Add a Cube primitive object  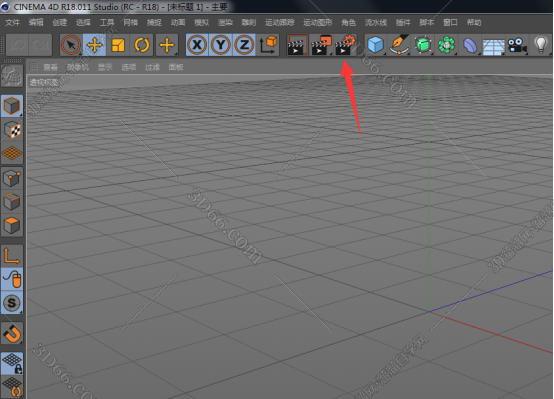[x=375, y=45]
